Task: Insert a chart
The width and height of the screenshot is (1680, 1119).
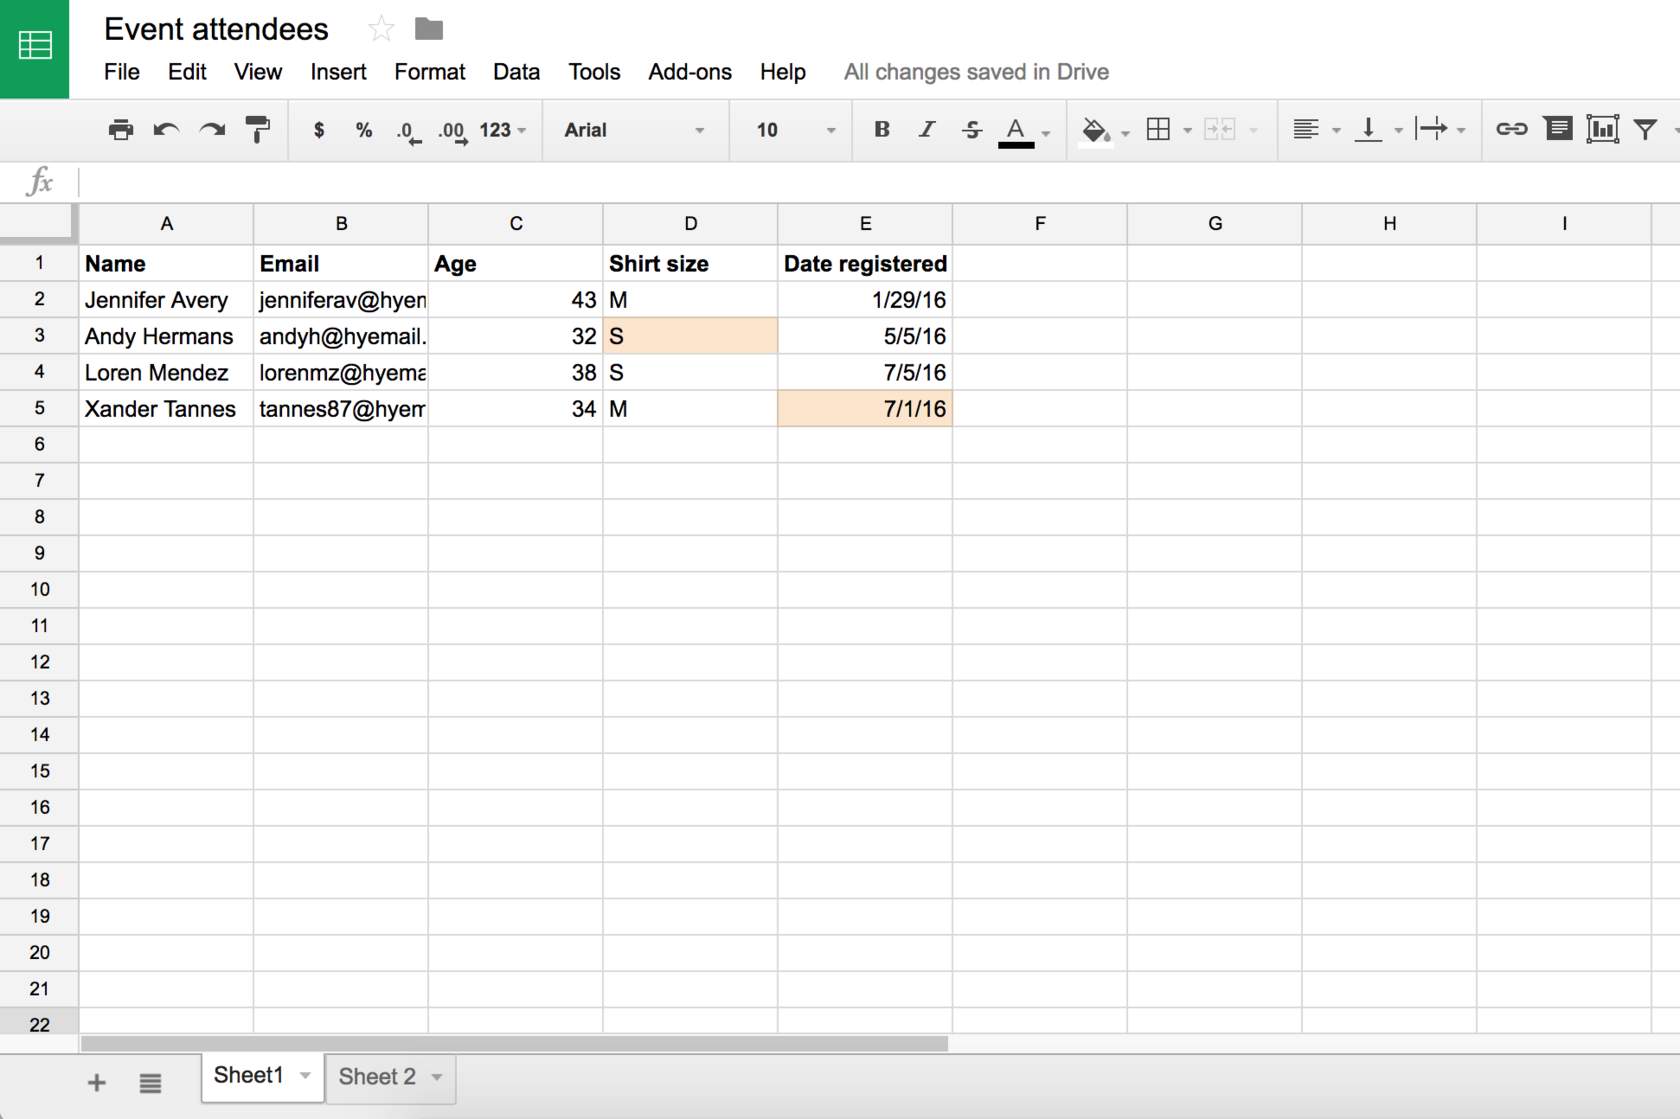Action: pyautogui.click(x=1603, y=129)
